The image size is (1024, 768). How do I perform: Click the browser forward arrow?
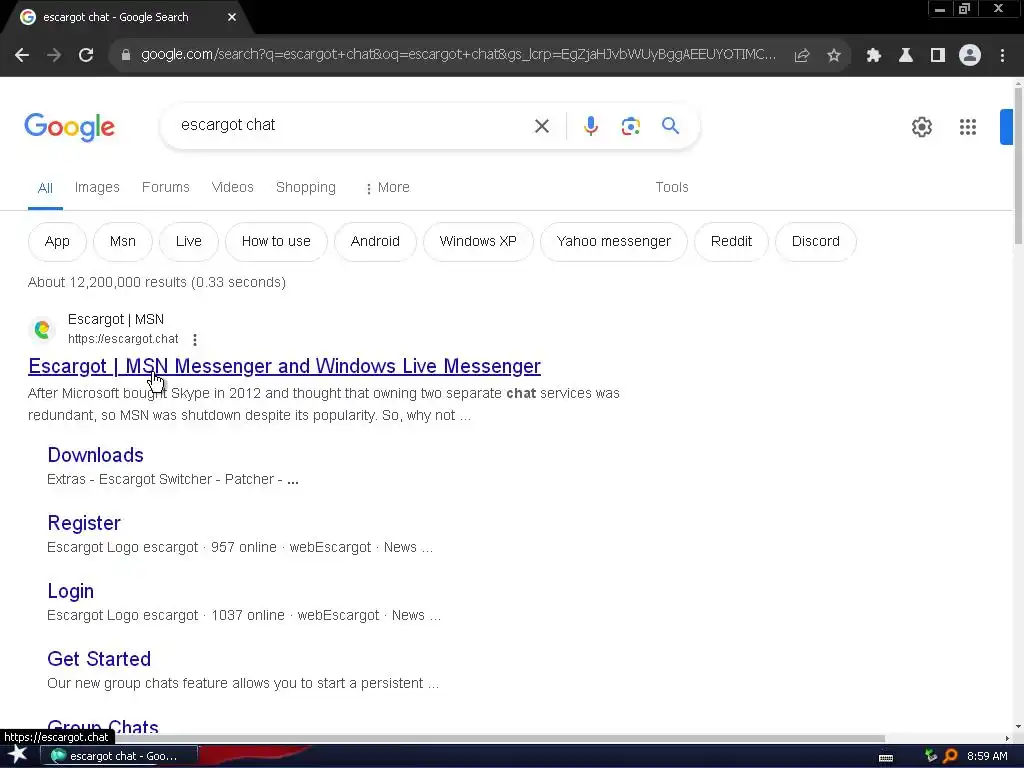[54, 56]
